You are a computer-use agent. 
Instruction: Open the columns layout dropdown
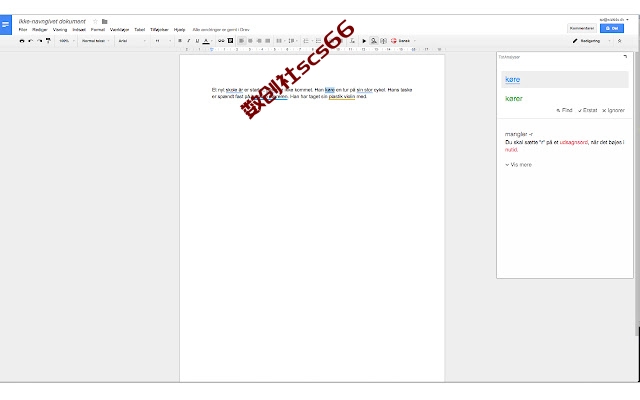pyautogui.click(x=280, y=41)
